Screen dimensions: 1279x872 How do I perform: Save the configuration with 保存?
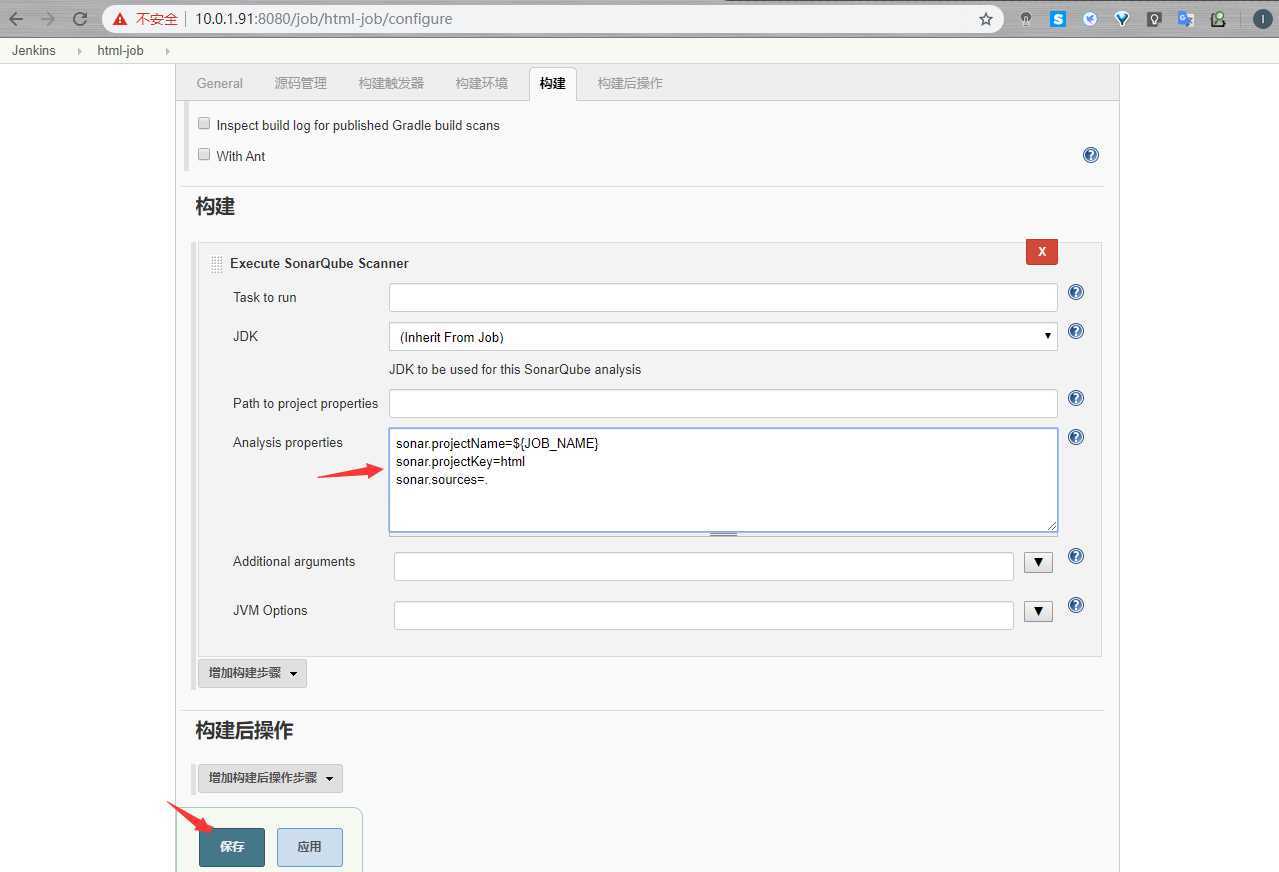tap(232, 847)
